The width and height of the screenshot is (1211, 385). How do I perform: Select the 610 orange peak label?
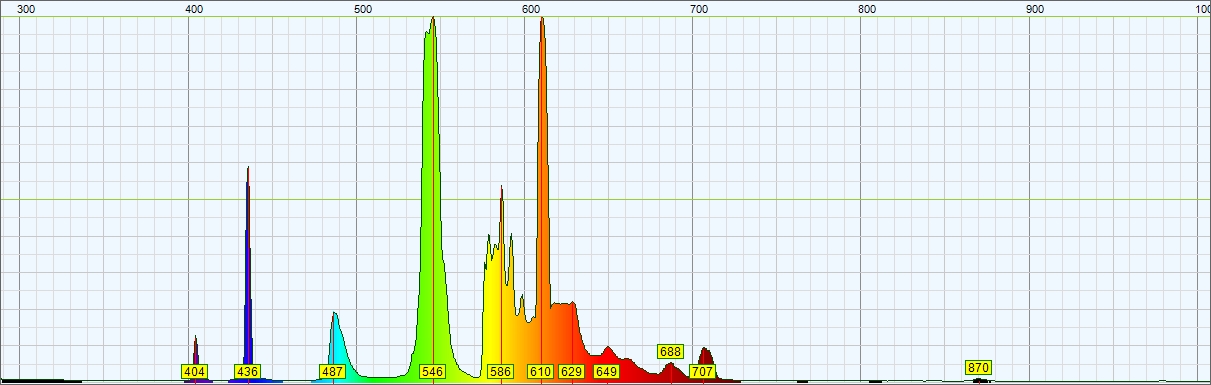(x=540, y=371)
